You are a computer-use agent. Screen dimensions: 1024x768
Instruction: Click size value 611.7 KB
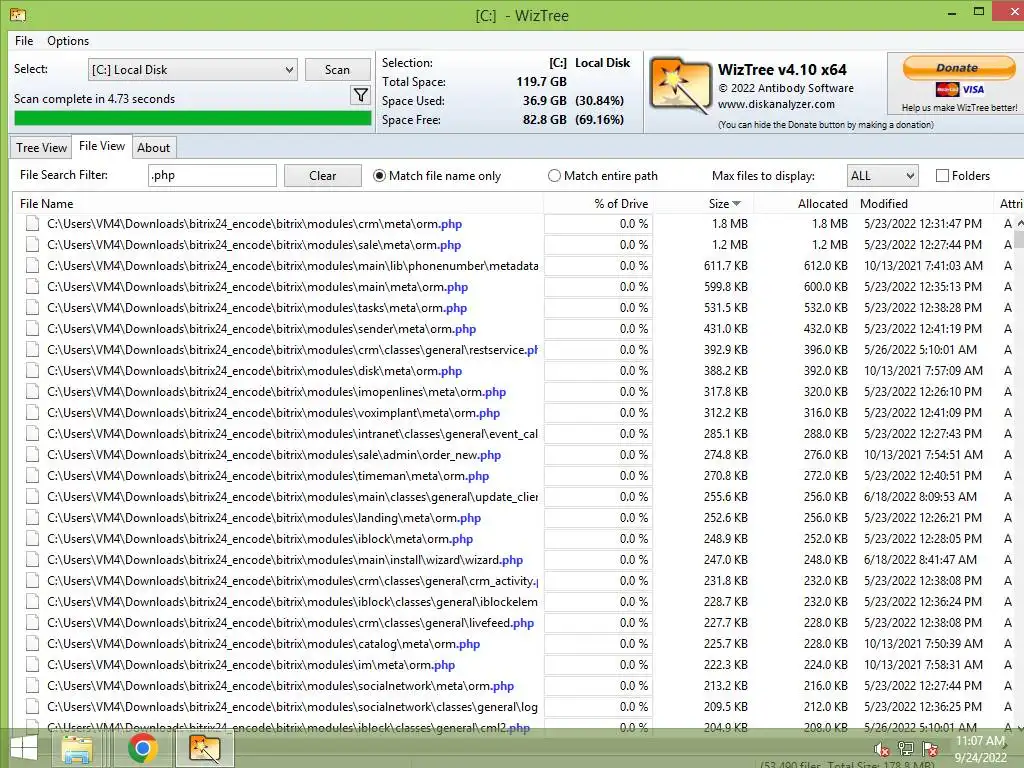(x=726, y=266)
